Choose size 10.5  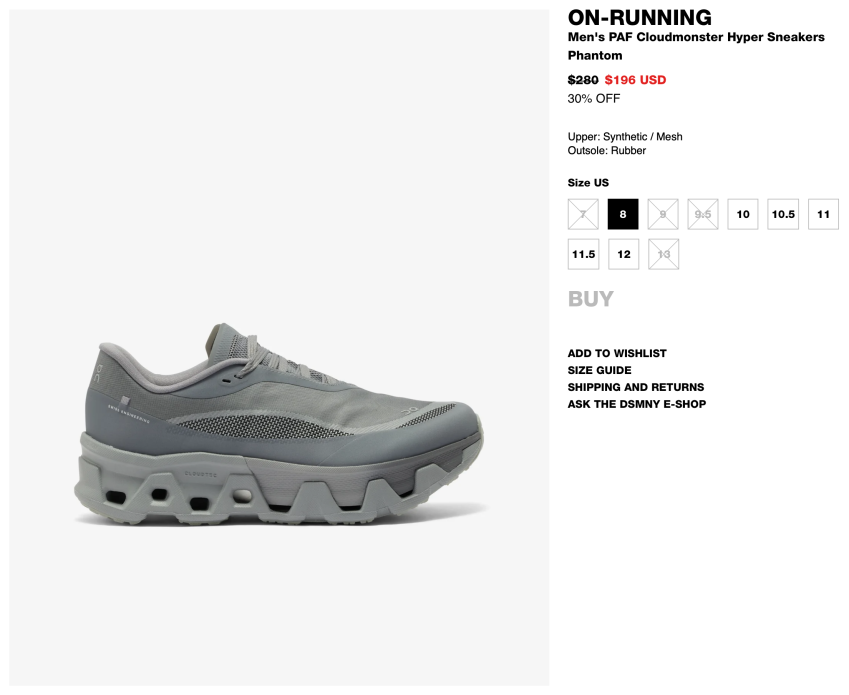(x=783, y=214)
